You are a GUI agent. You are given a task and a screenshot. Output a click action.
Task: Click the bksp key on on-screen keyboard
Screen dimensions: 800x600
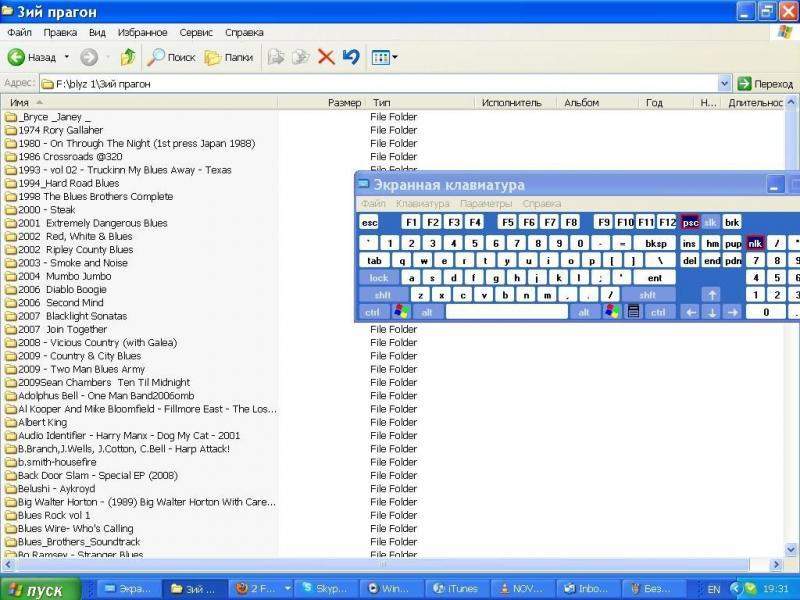(x=656, y=243)
